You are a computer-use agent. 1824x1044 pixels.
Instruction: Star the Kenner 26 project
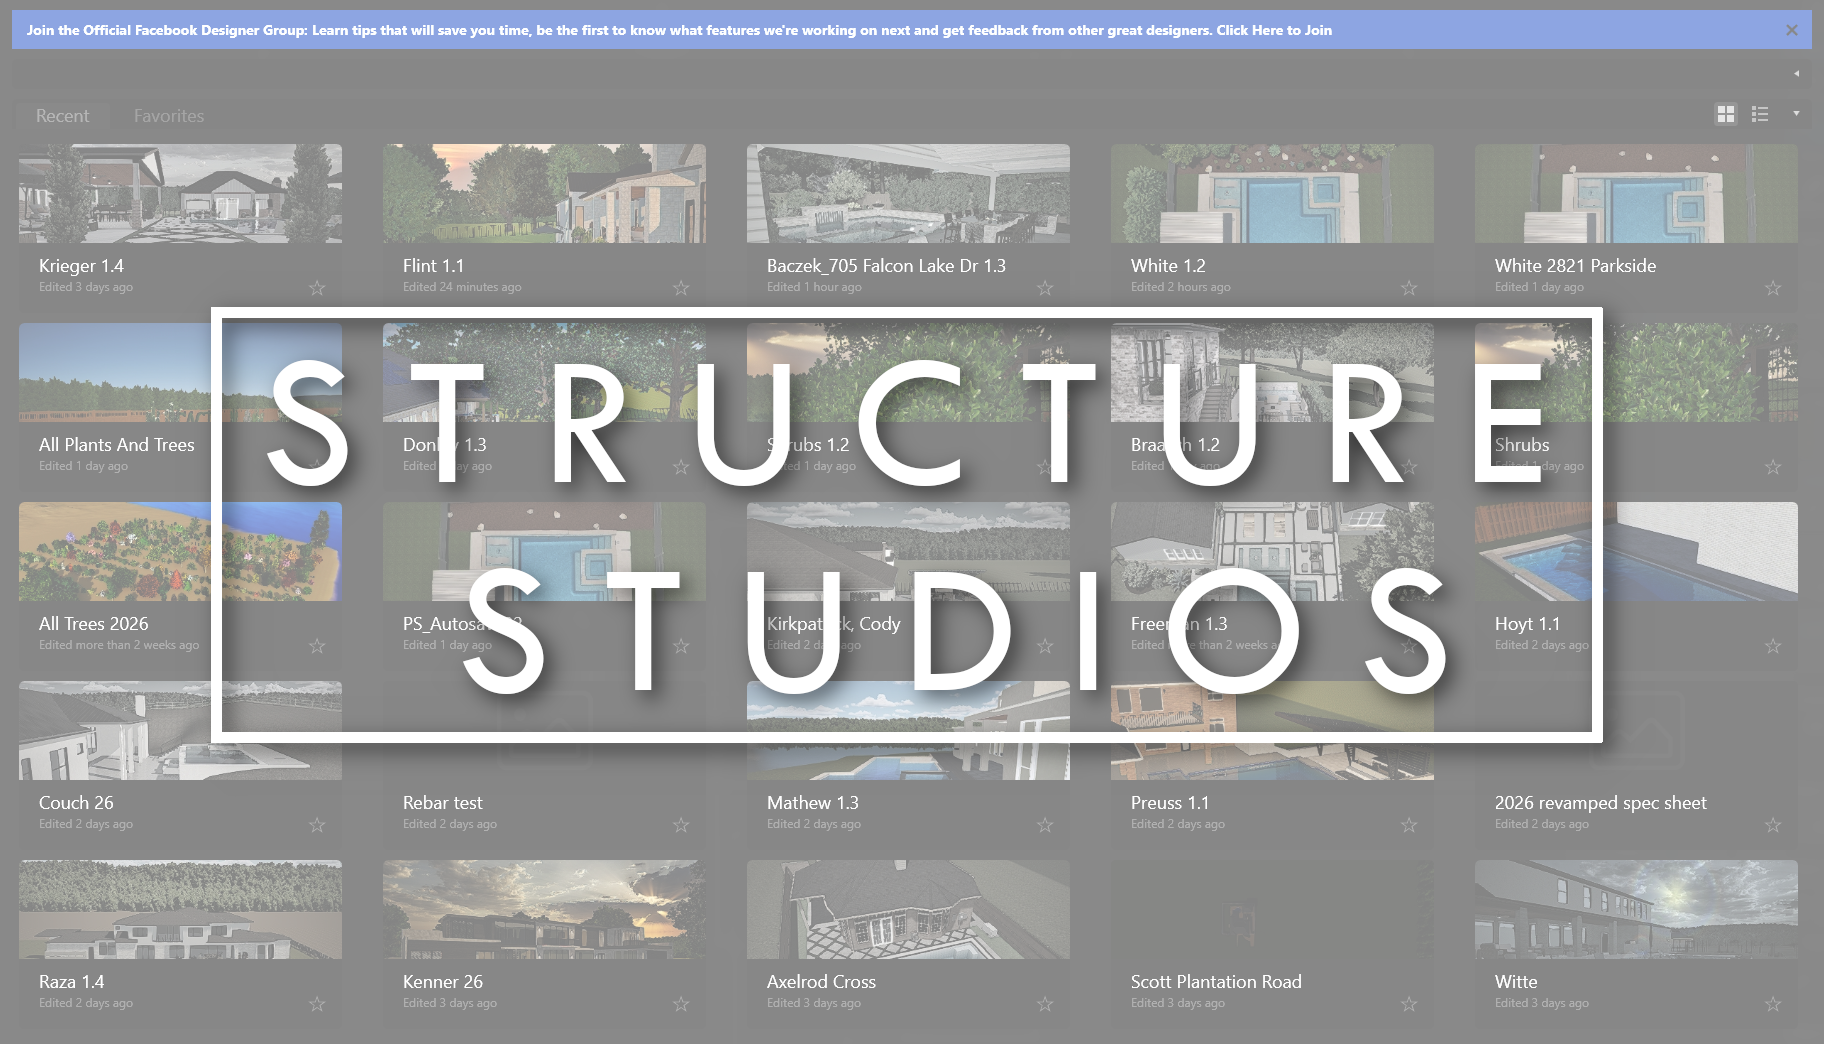[x=681, y=1004]
